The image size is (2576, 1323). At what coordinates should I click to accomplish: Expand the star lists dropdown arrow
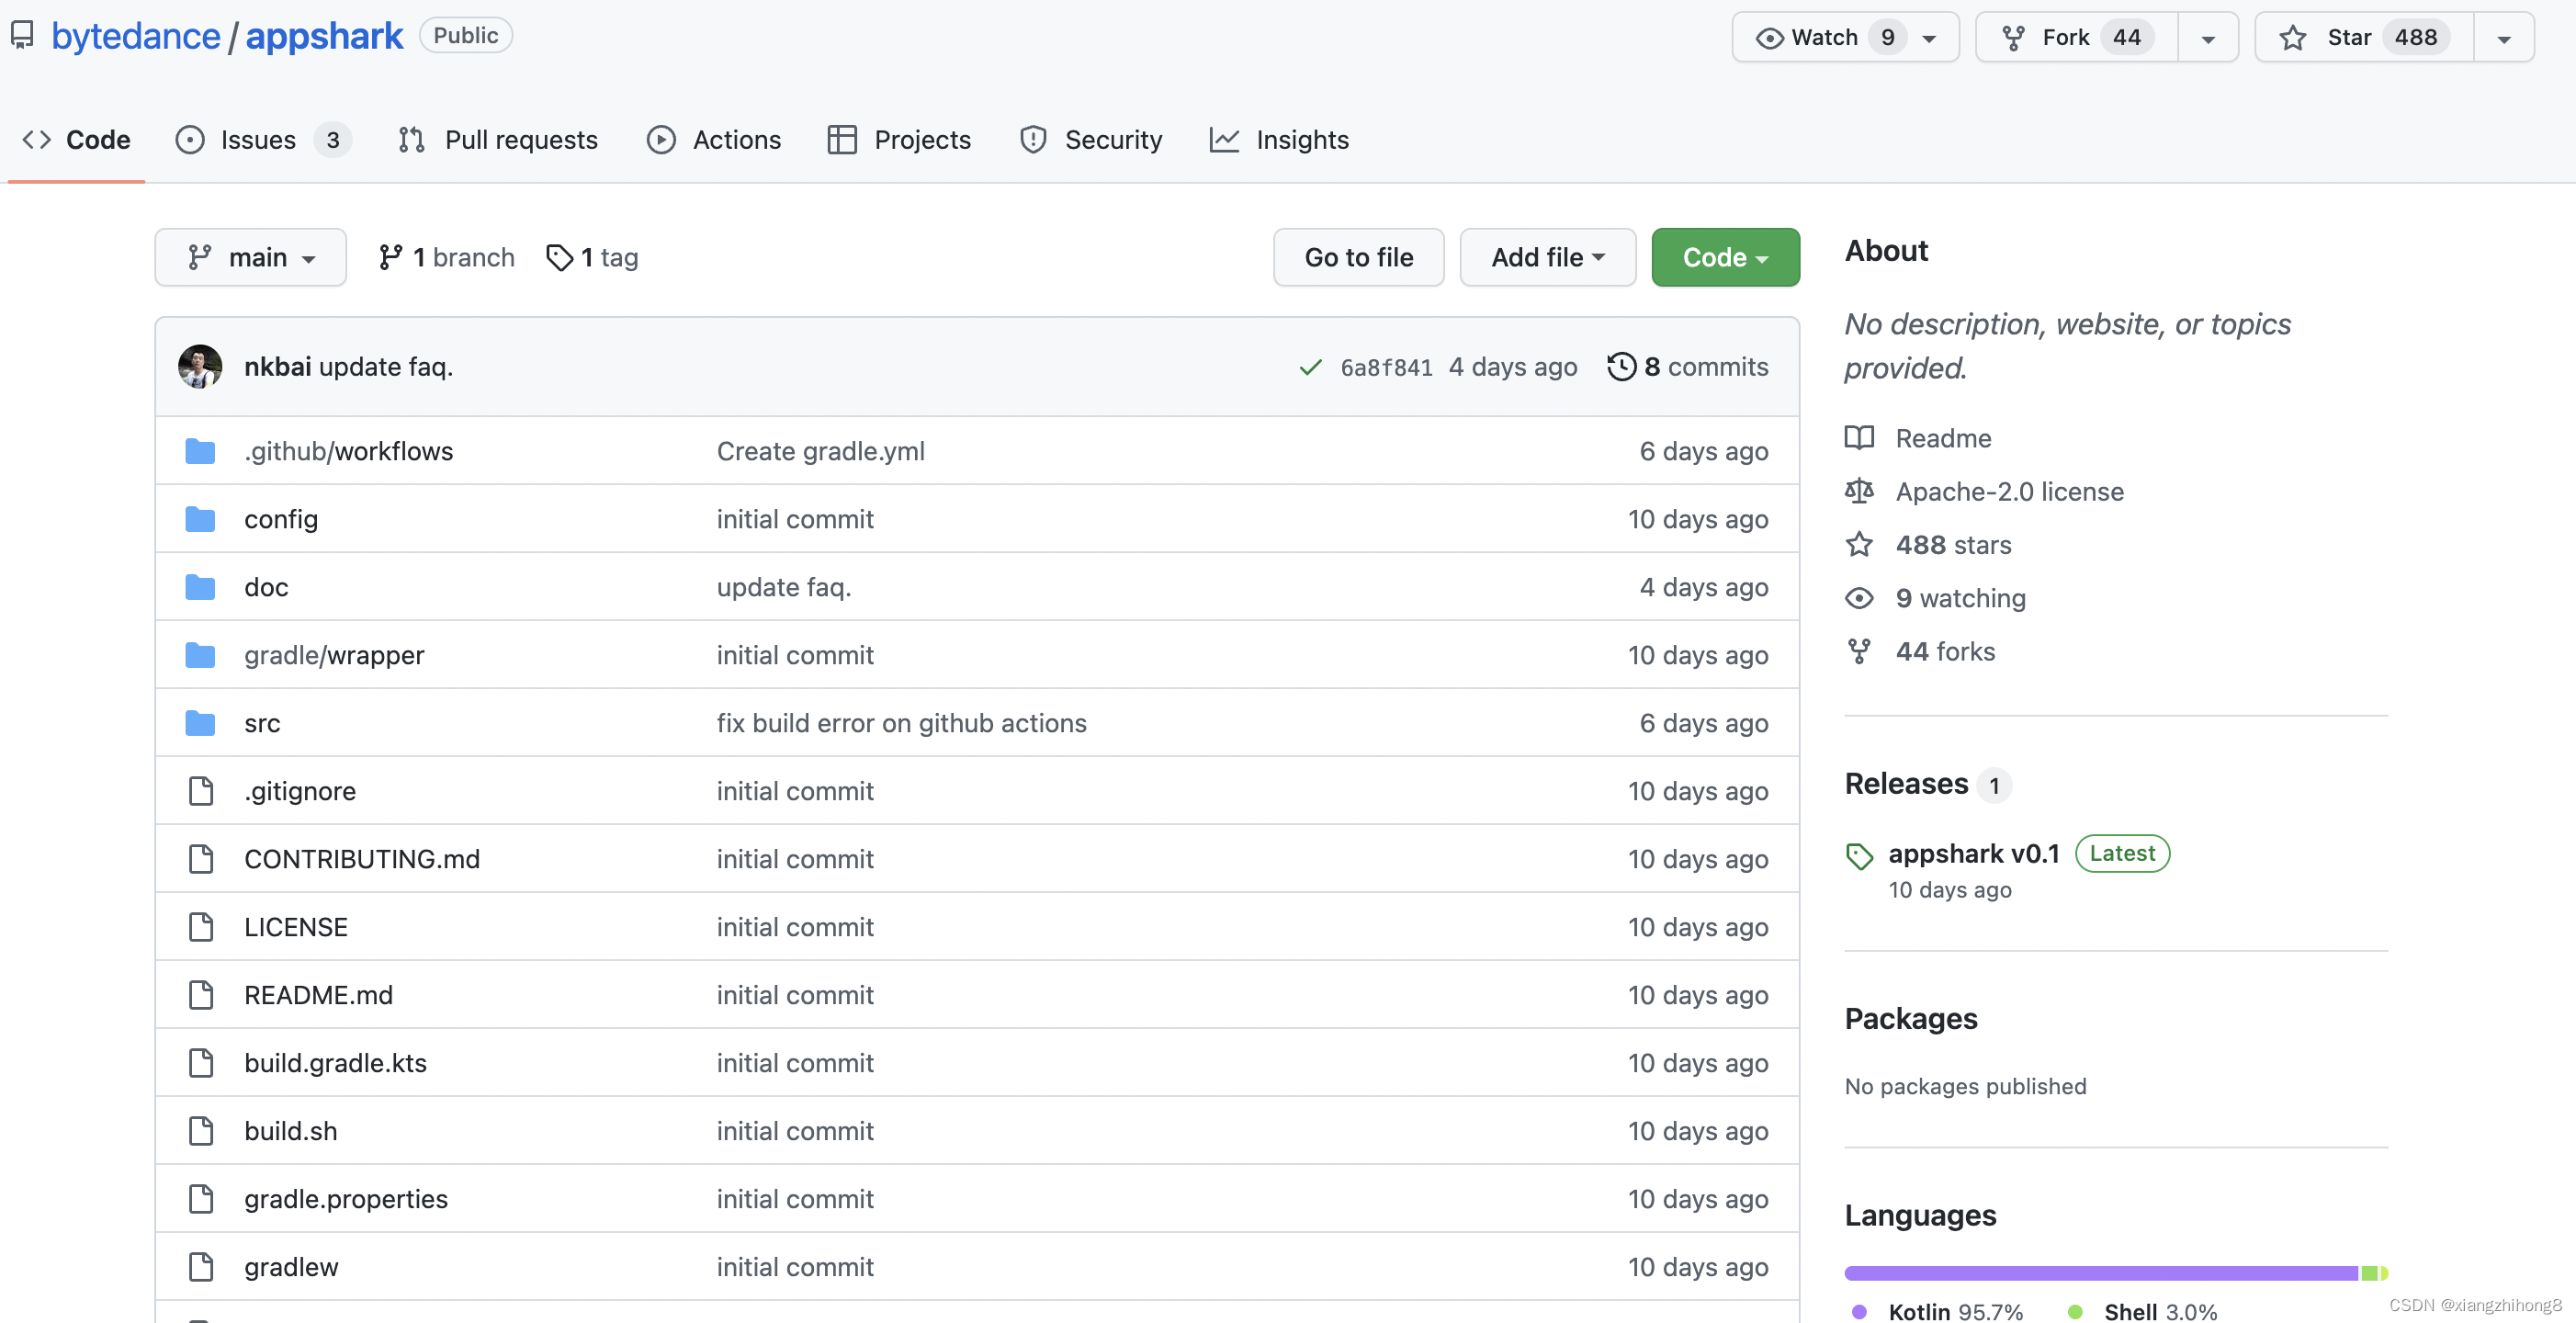[2503, 38]
